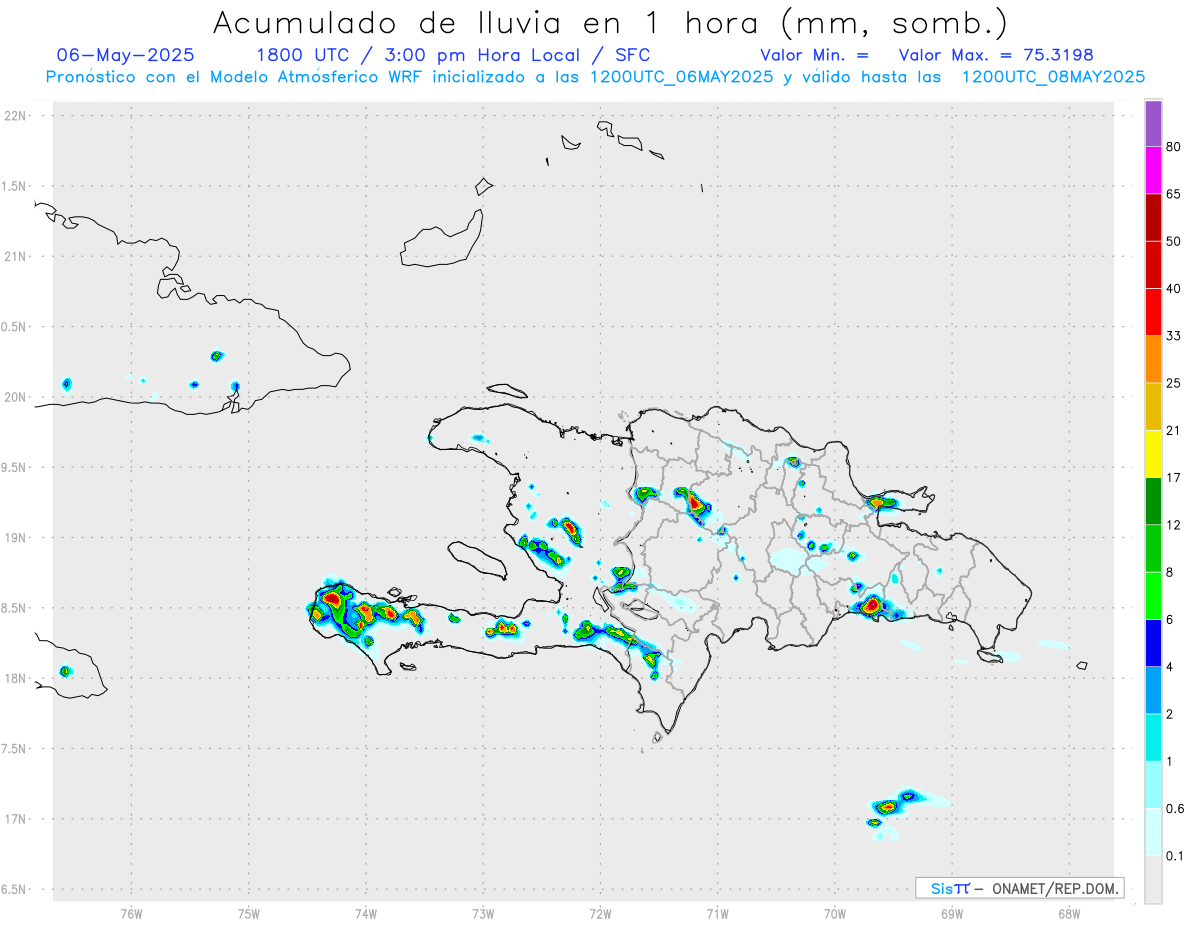The width and height of the screenshot is (1200, 927).
Task: Click the '75W' longitude tick label
Action: pos(249,914)
